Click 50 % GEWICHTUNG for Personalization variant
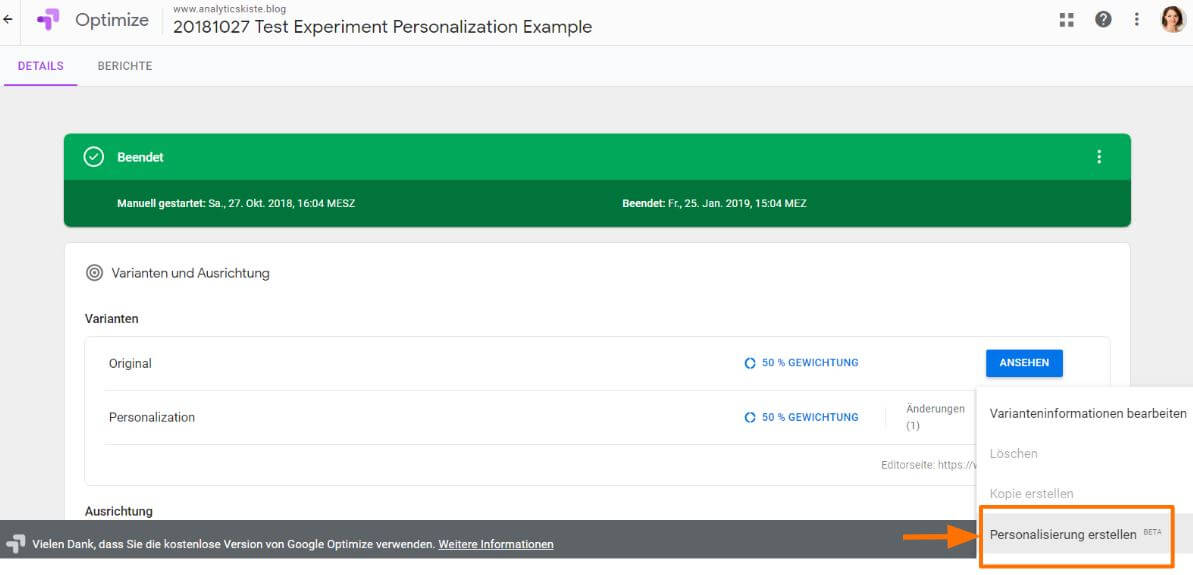1193x575 pixels. [x=809, y=417]
